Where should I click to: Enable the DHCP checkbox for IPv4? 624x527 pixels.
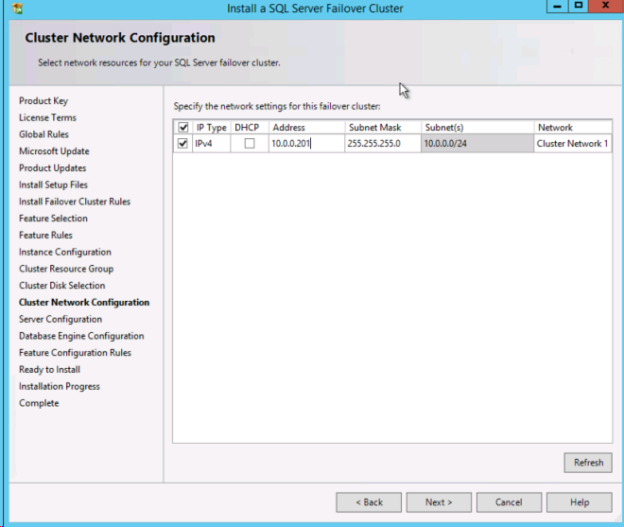click(x=250, y=143)
